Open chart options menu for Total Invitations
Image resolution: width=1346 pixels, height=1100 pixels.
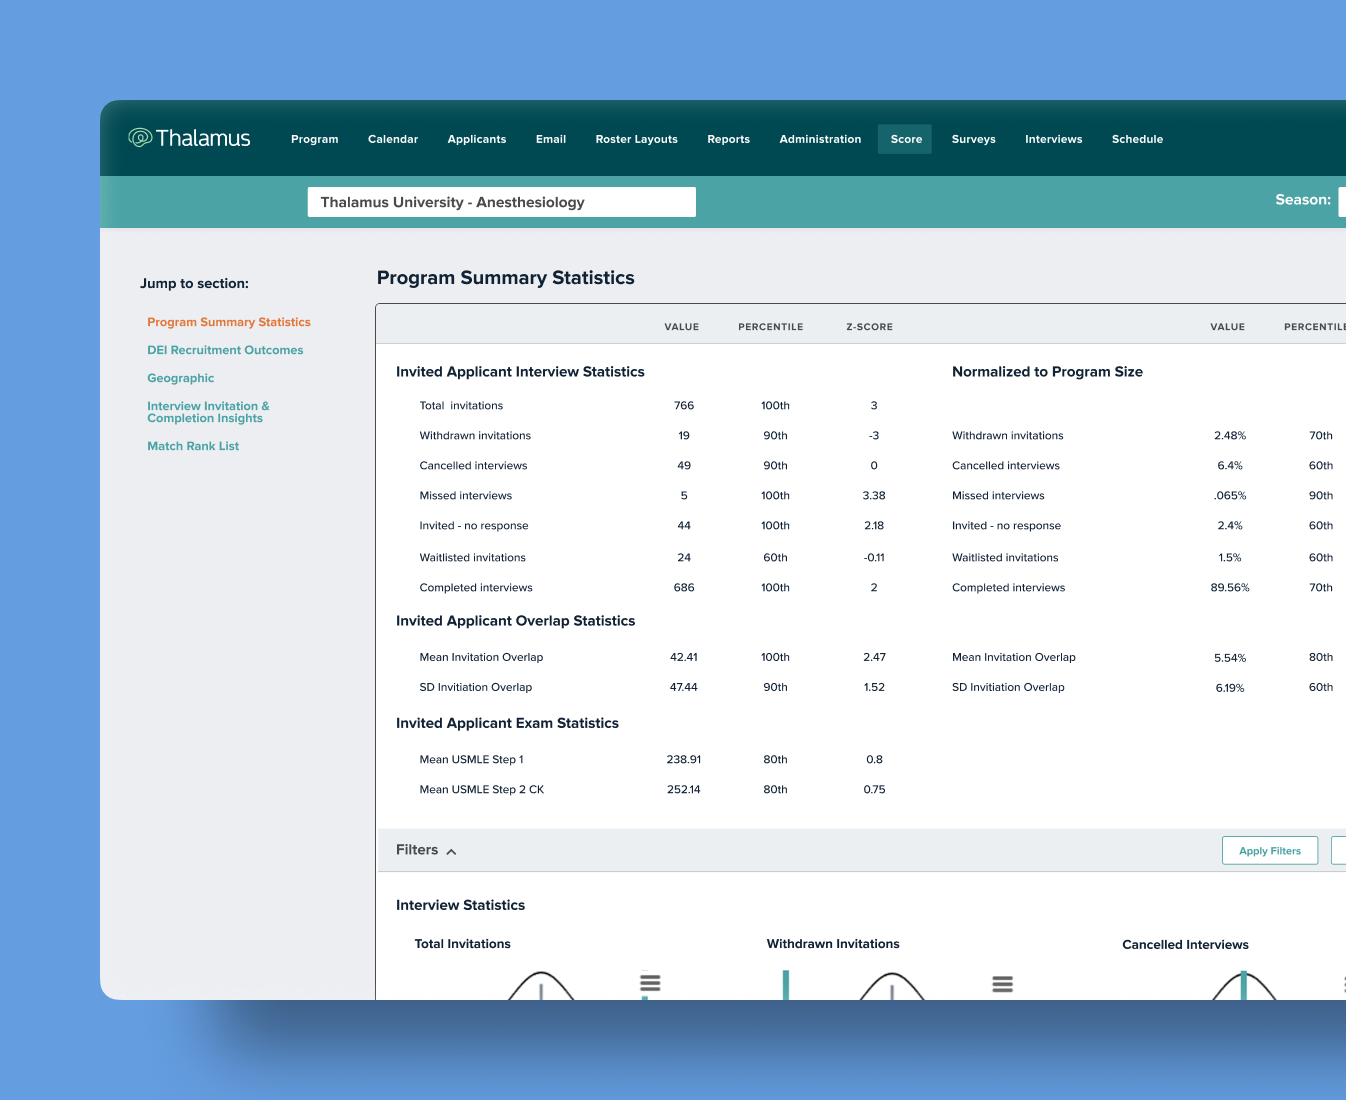(650, 985)
